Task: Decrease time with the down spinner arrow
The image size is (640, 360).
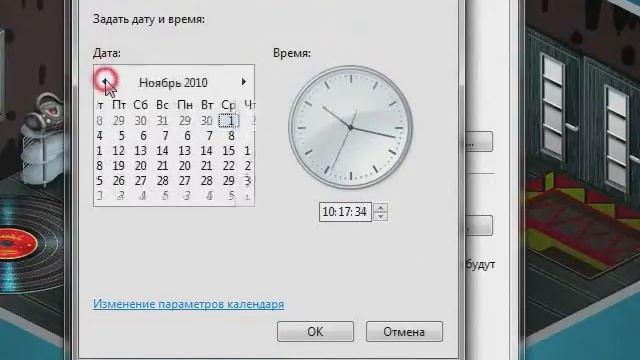Action: [x=380, y=216]
